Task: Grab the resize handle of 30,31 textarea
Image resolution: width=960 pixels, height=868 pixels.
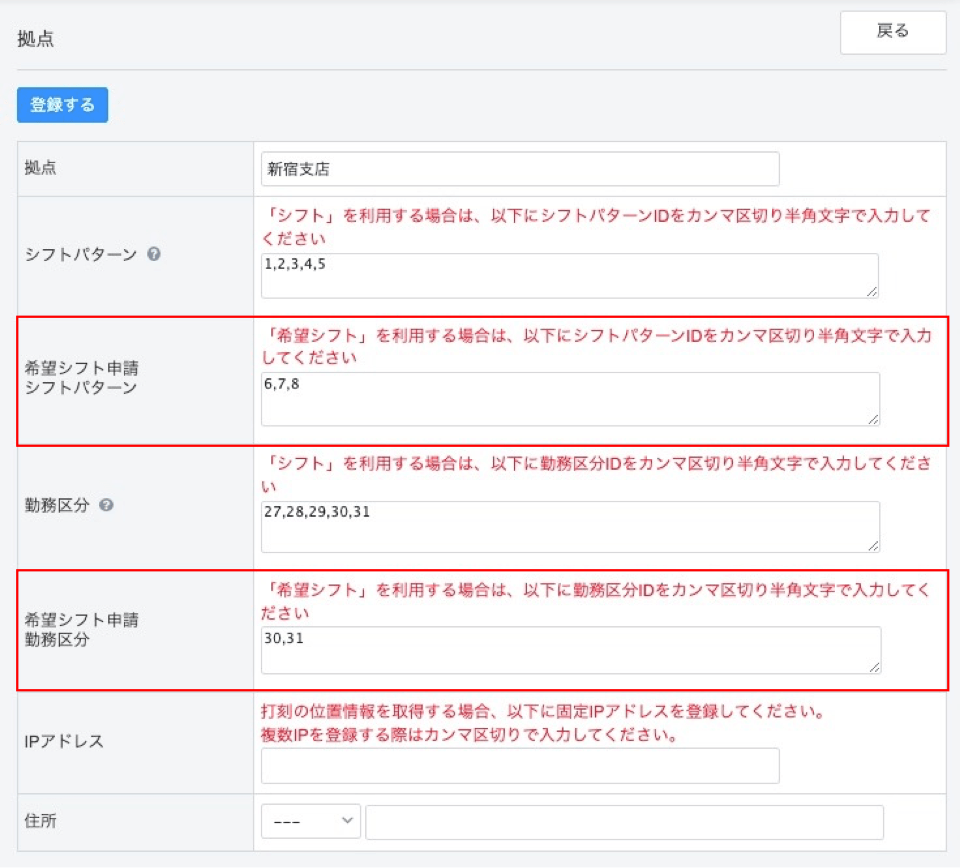Action: click(874, 667)
